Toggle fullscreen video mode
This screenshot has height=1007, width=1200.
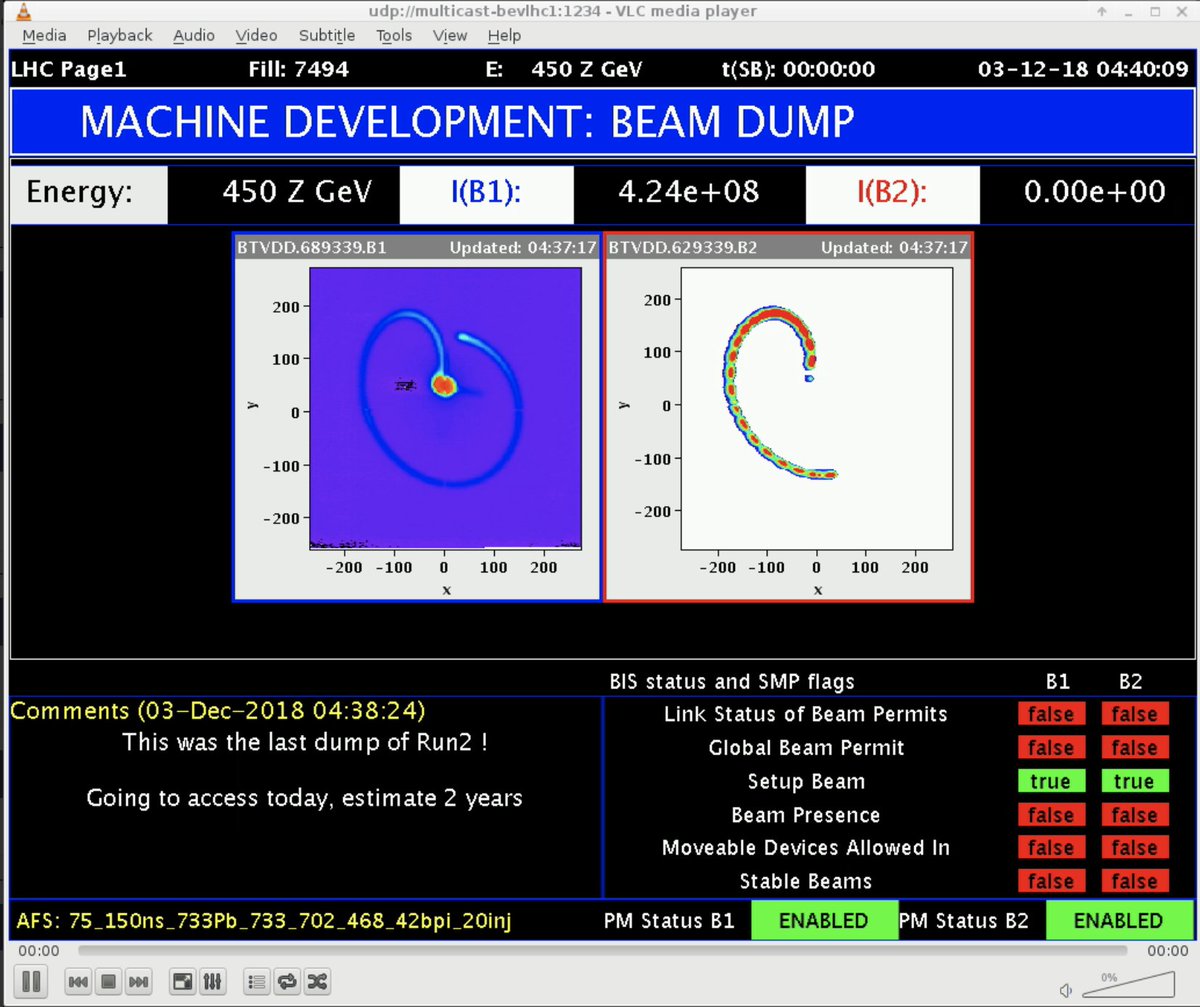click(x=183, y=981)
